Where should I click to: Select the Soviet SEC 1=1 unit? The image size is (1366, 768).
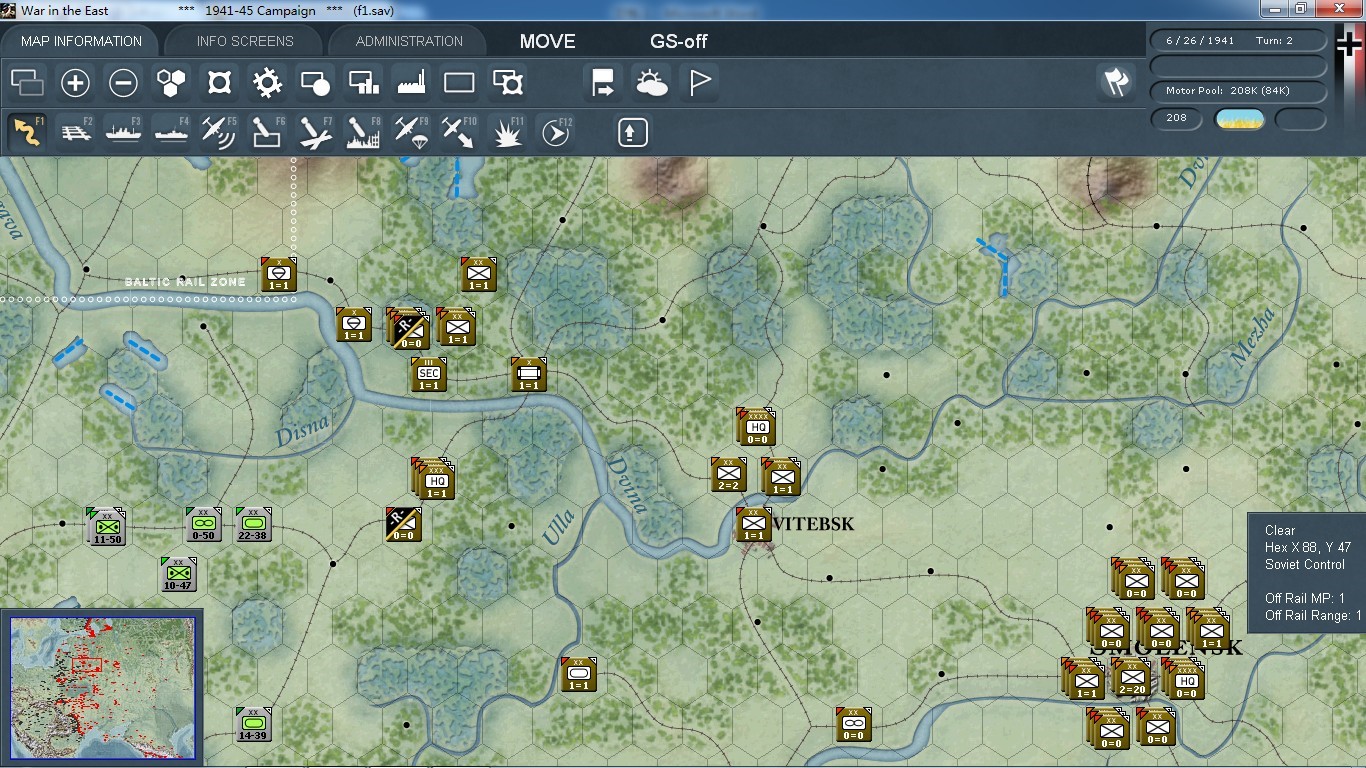point(429,374)
